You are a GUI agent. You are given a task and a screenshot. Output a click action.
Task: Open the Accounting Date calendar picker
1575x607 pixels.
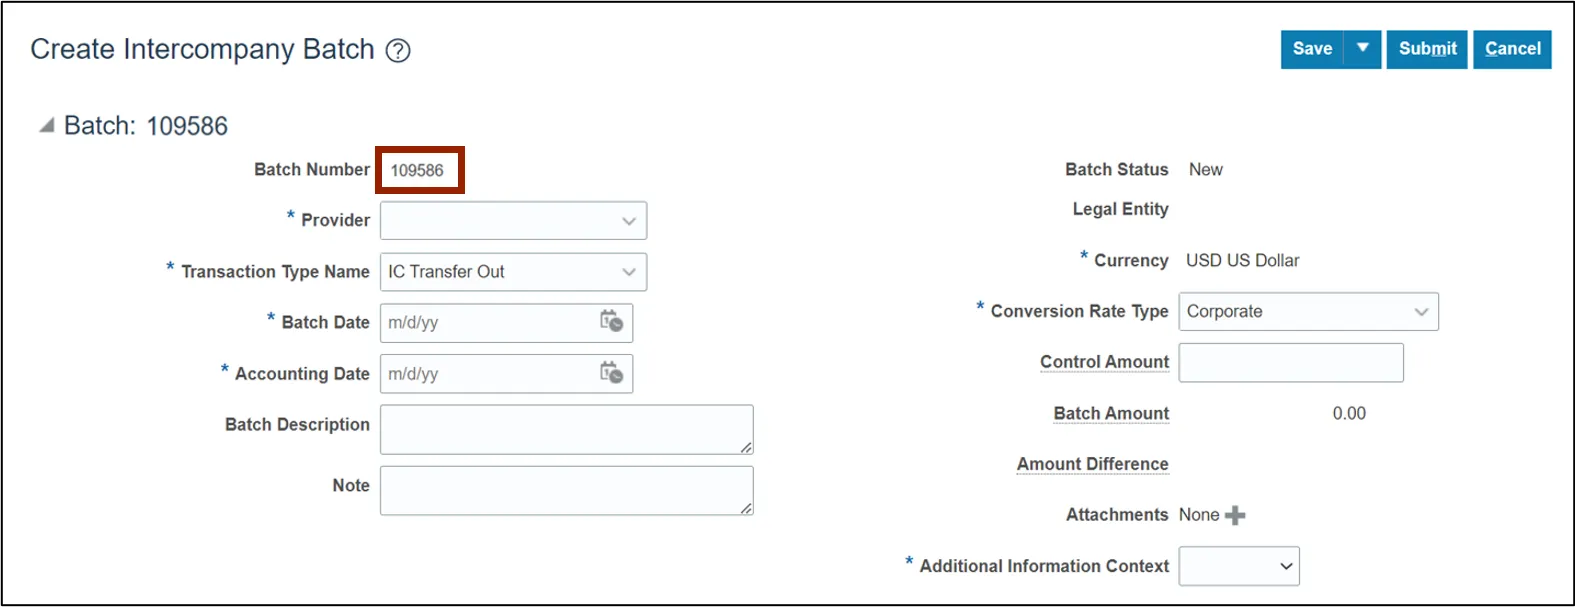click(611, 373)
